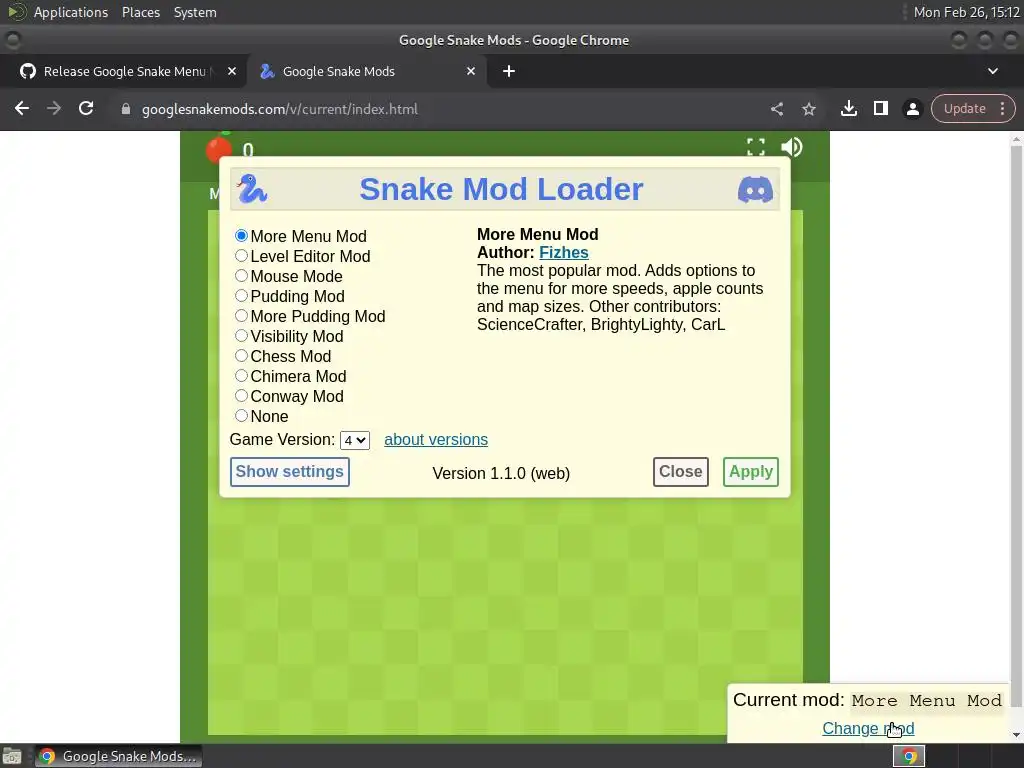Click the Version 1.1.0 (web) text
The image size is (1024, 768).
501,473
